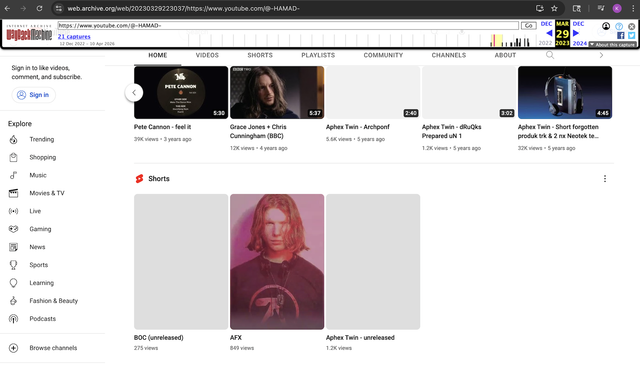Open the Wayback user account icon

click(606, 26)
